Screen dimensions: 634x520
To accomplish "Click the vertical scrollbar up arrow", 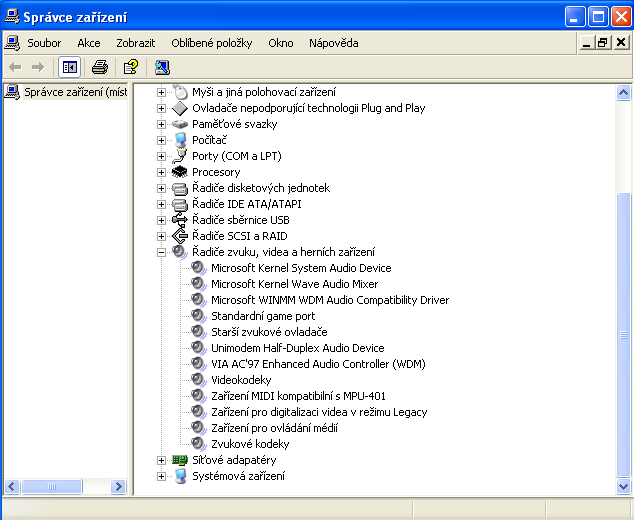I will coord(625,92).
